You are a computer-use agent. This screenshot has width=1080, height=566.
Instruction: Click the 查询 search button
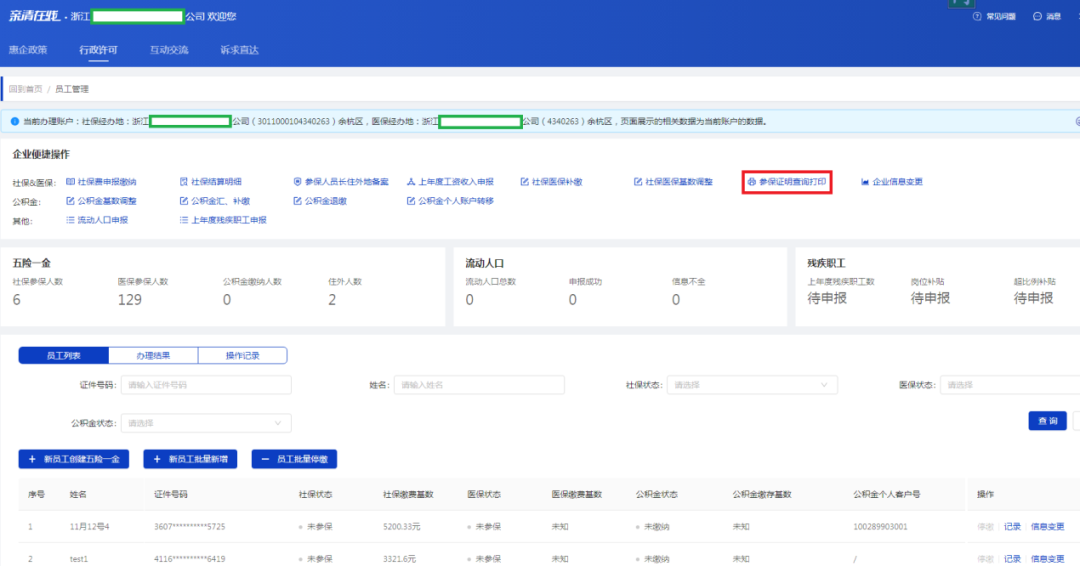pos(1047,421)
